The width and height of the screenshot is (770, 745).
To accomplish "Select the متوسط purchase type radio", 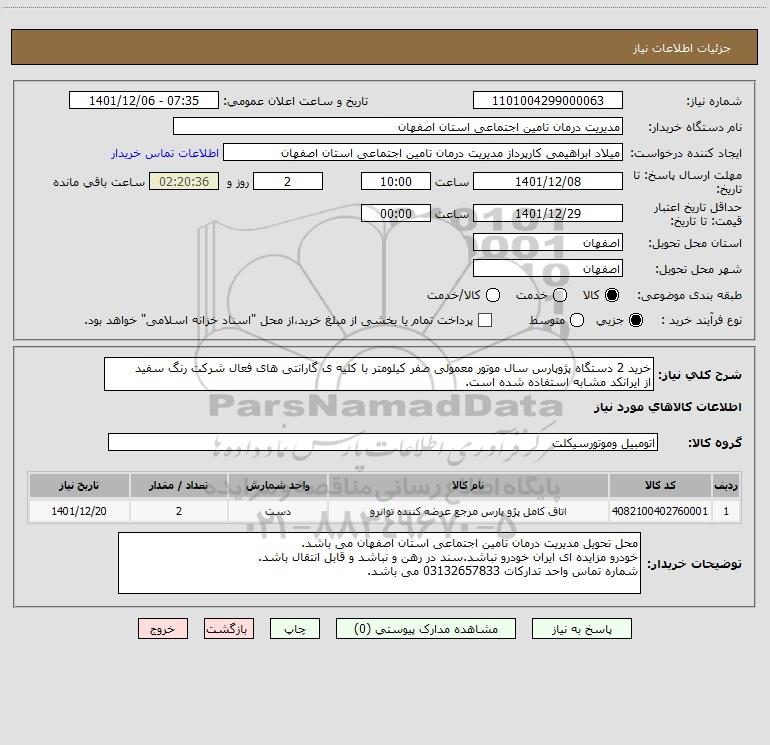I will (x=577, y=320).
